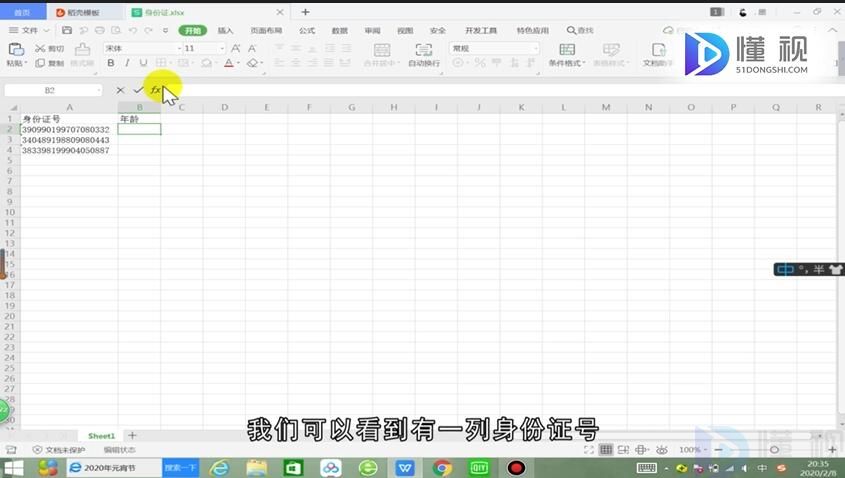Collapse the ribbon with the chevron arrow
Screen dimensions: 845x478
click(832, 30)
